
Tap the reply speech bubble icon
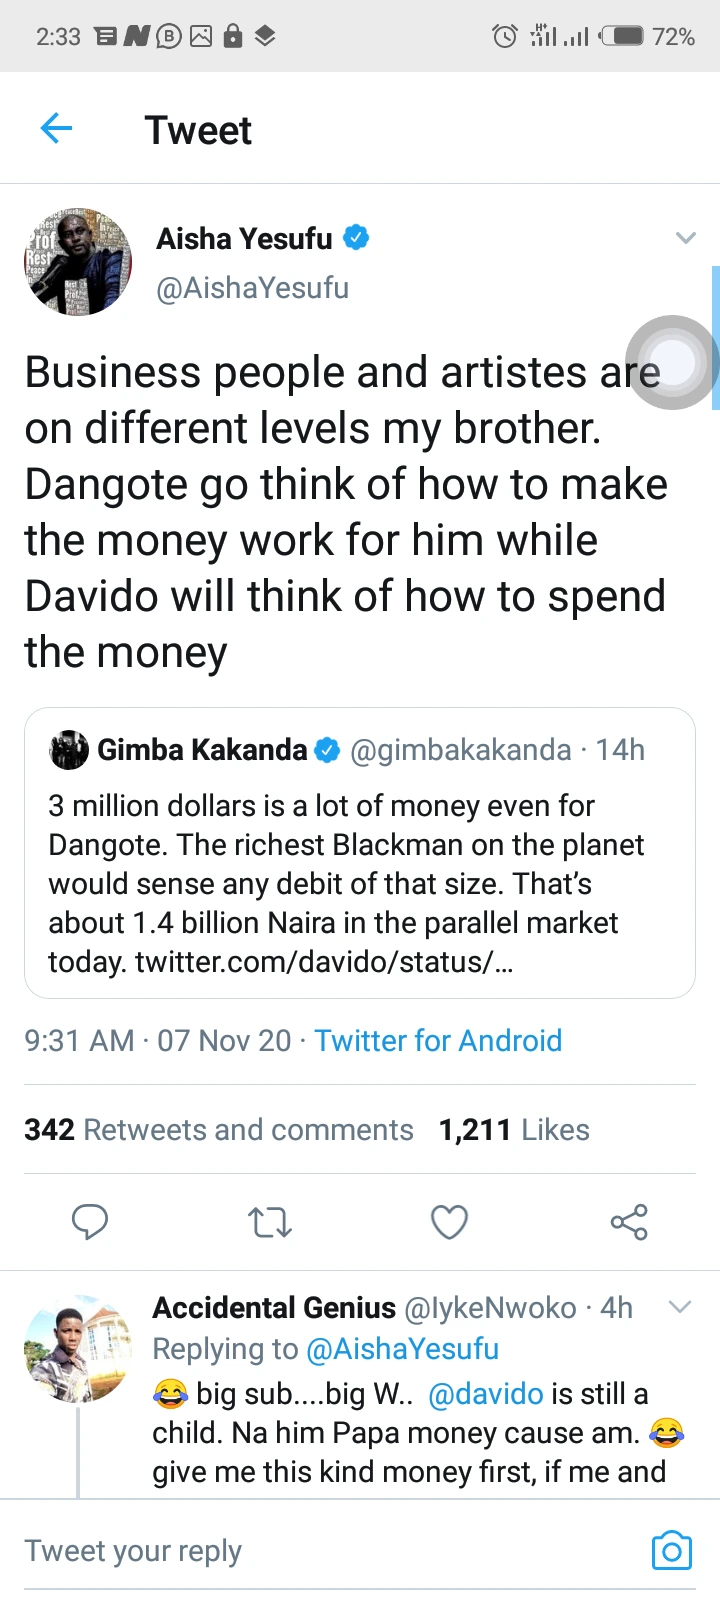click(x=90, y=1222)
